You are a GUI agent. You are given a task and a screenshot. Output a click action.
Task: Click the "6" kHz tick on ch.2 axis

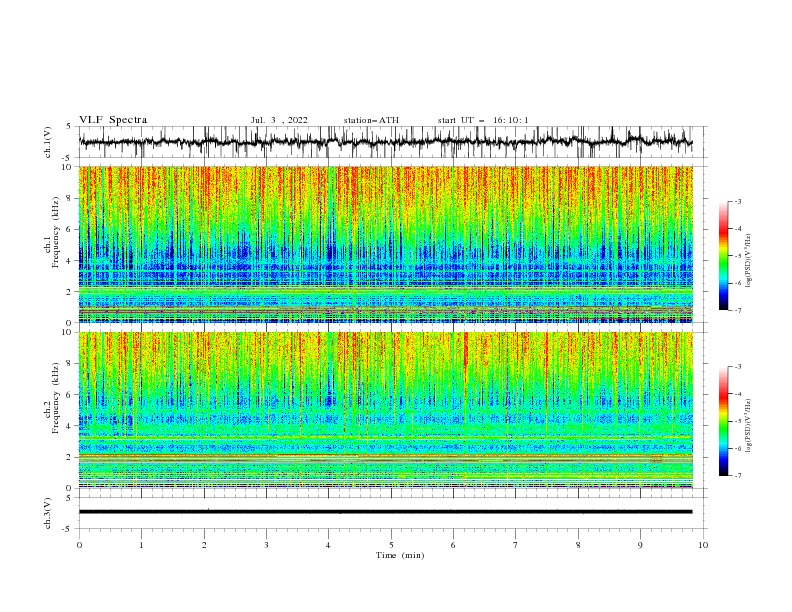pyautogui.click(x=69, y=394)
